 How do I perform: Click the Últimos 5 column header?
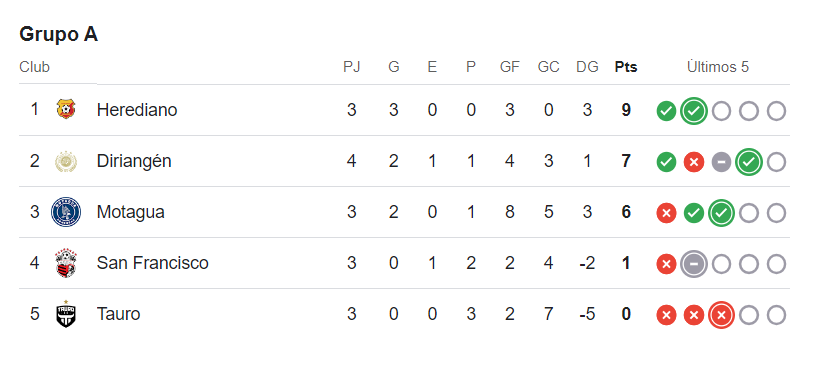pyautogui.click(x=718, y=67)
